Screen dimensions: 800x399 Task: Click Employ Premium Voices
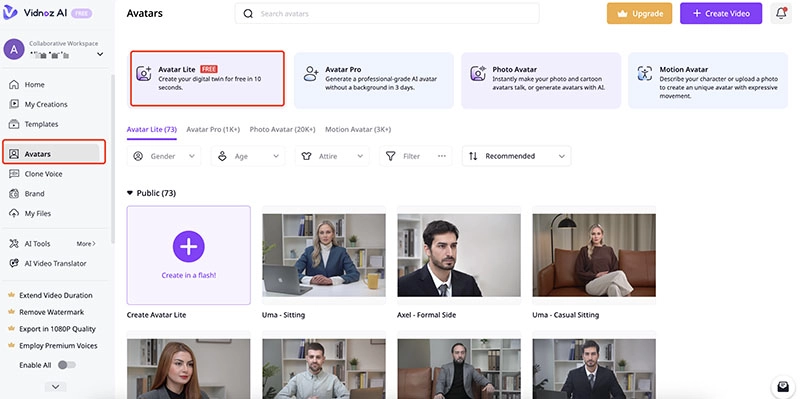(58, 346)
